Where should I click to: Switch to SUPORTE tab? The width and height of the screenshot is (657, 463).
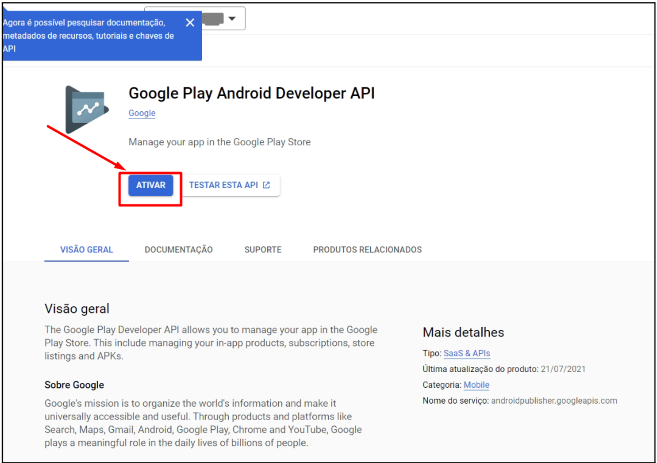(x=263, y=250)
